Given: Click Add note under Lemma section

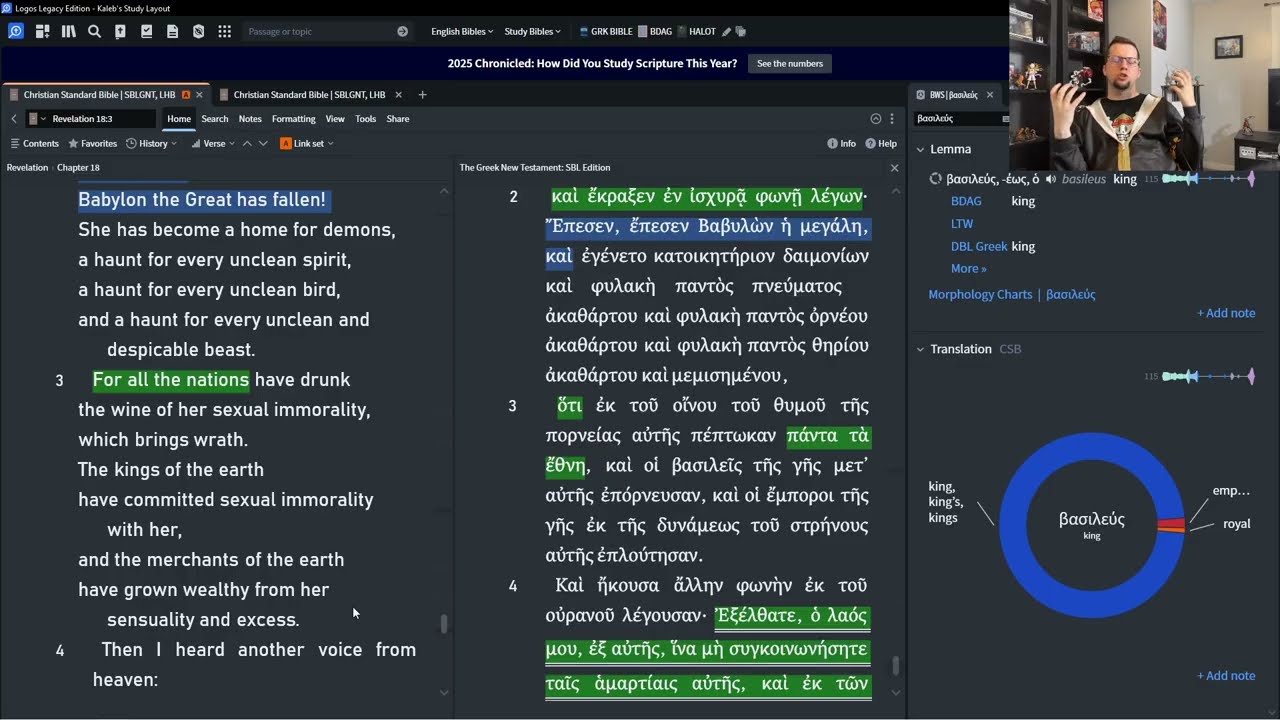Looking at the screenshot, I should (x=1226, y=313).
